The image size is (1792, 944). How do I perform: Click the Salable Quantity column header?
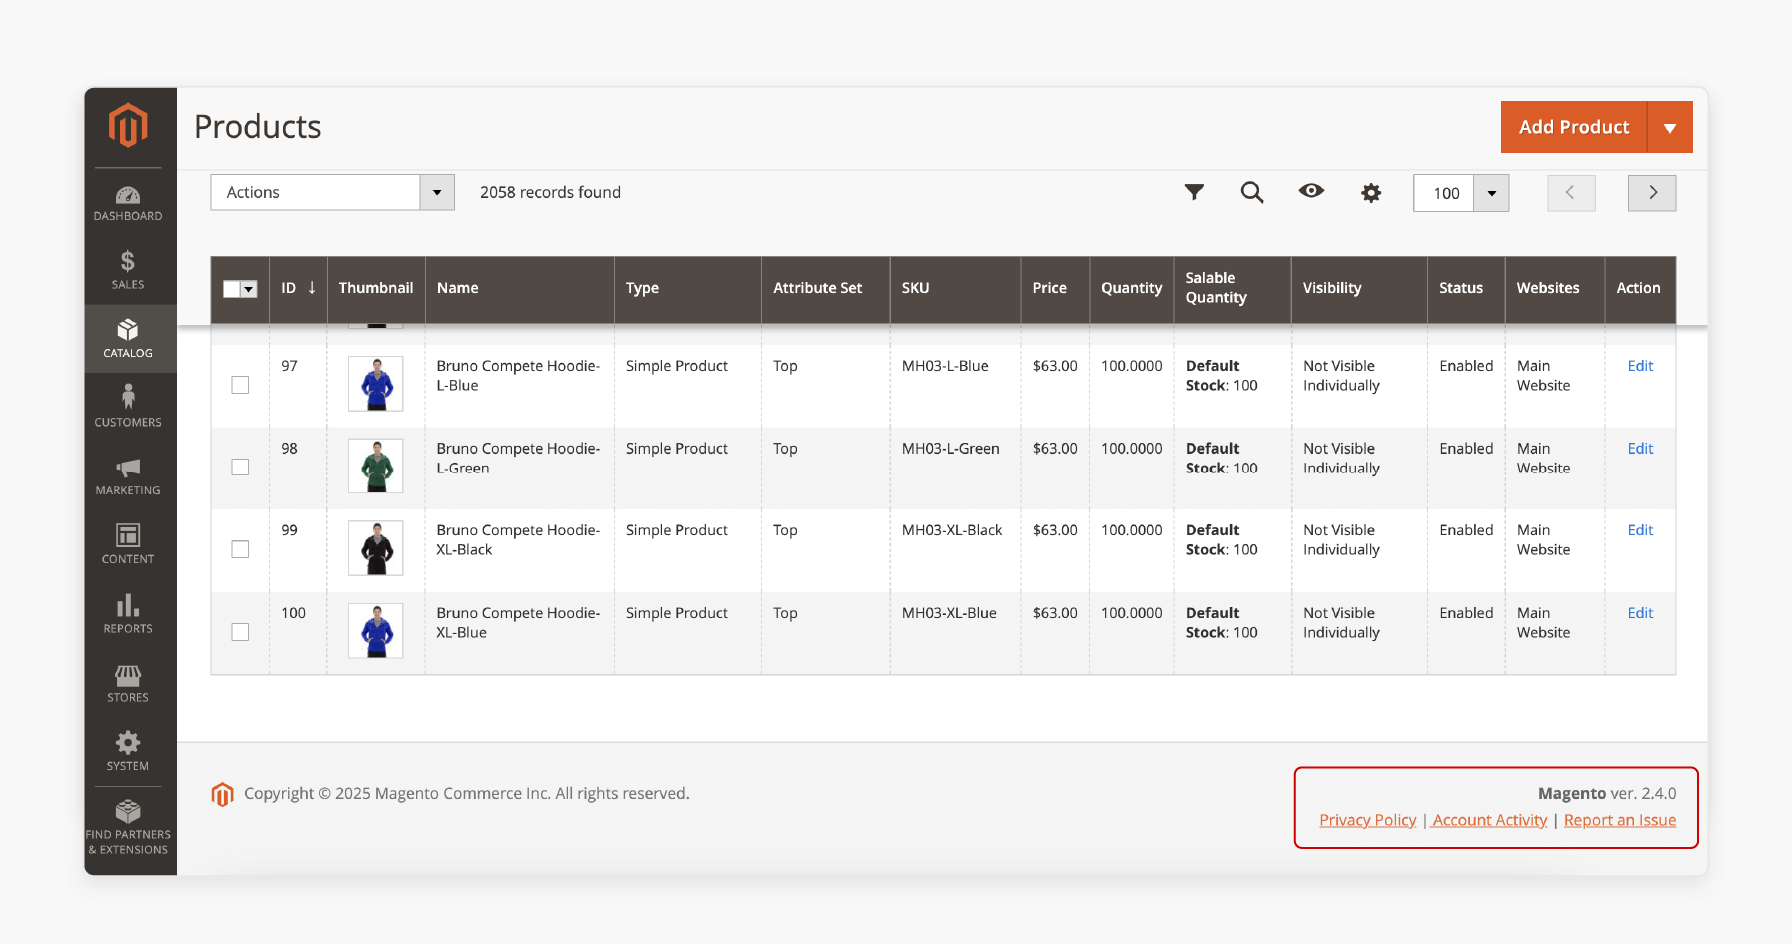(x=1233, y=288)
